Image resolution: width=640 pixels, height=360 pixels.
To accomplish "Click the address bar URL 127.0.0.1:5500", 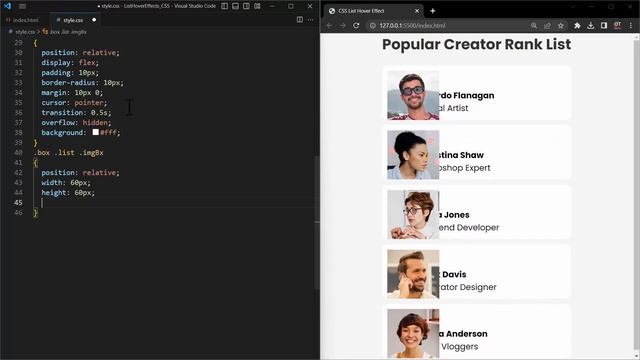I will click(412, 25).
